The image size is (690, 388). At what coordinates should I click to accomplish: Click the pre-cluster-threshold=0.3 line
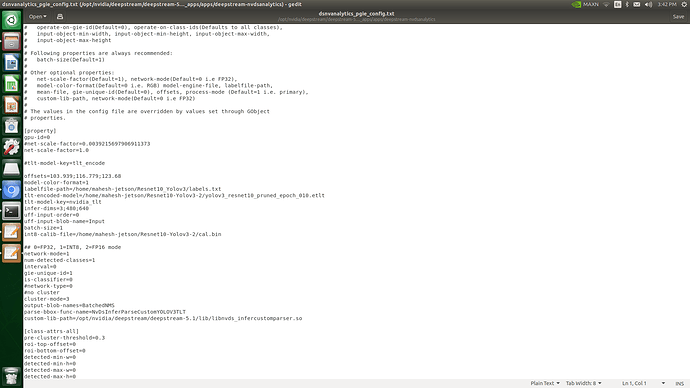64,338
